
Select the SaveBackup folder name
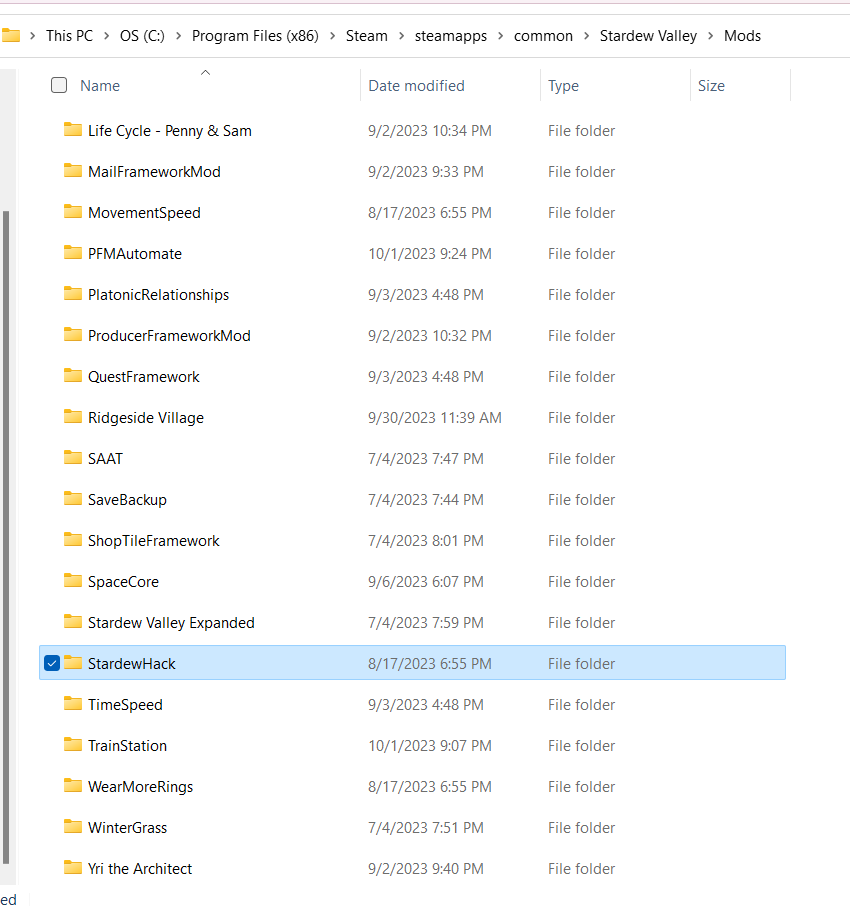pos(127,500)
